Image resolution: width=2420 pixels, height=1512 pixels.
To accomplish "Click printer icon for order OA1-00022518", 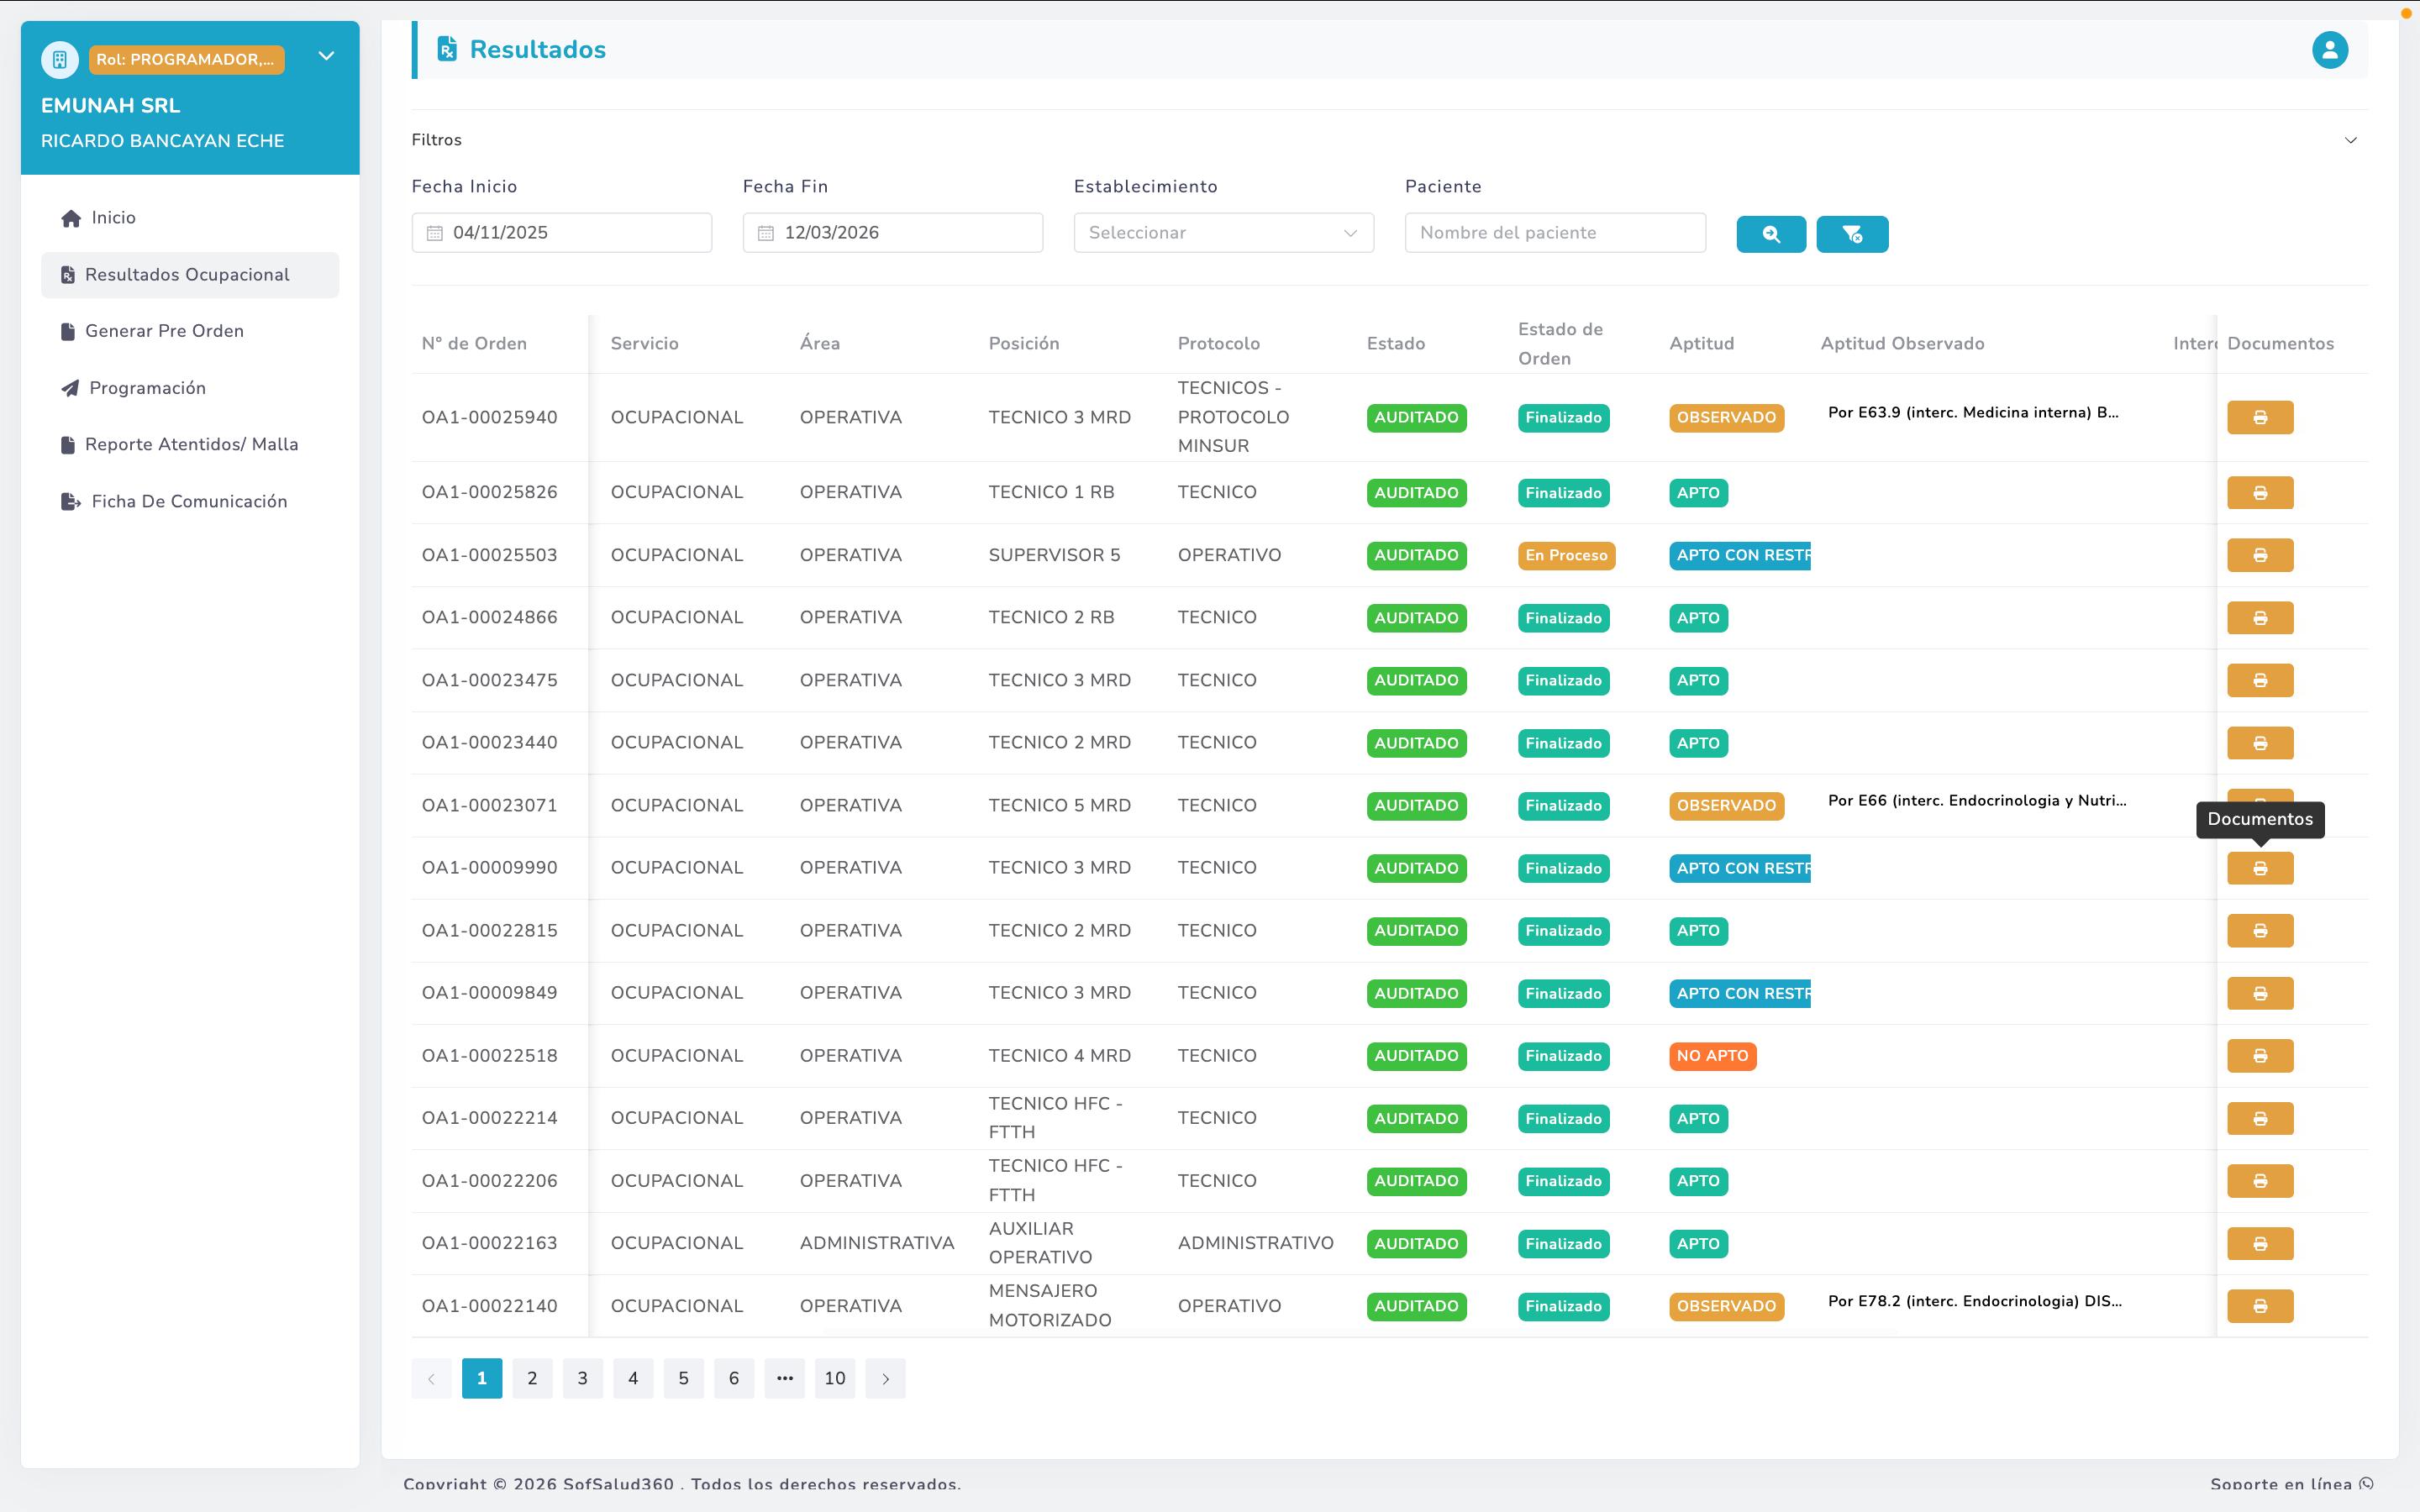I will 2259,1056.
